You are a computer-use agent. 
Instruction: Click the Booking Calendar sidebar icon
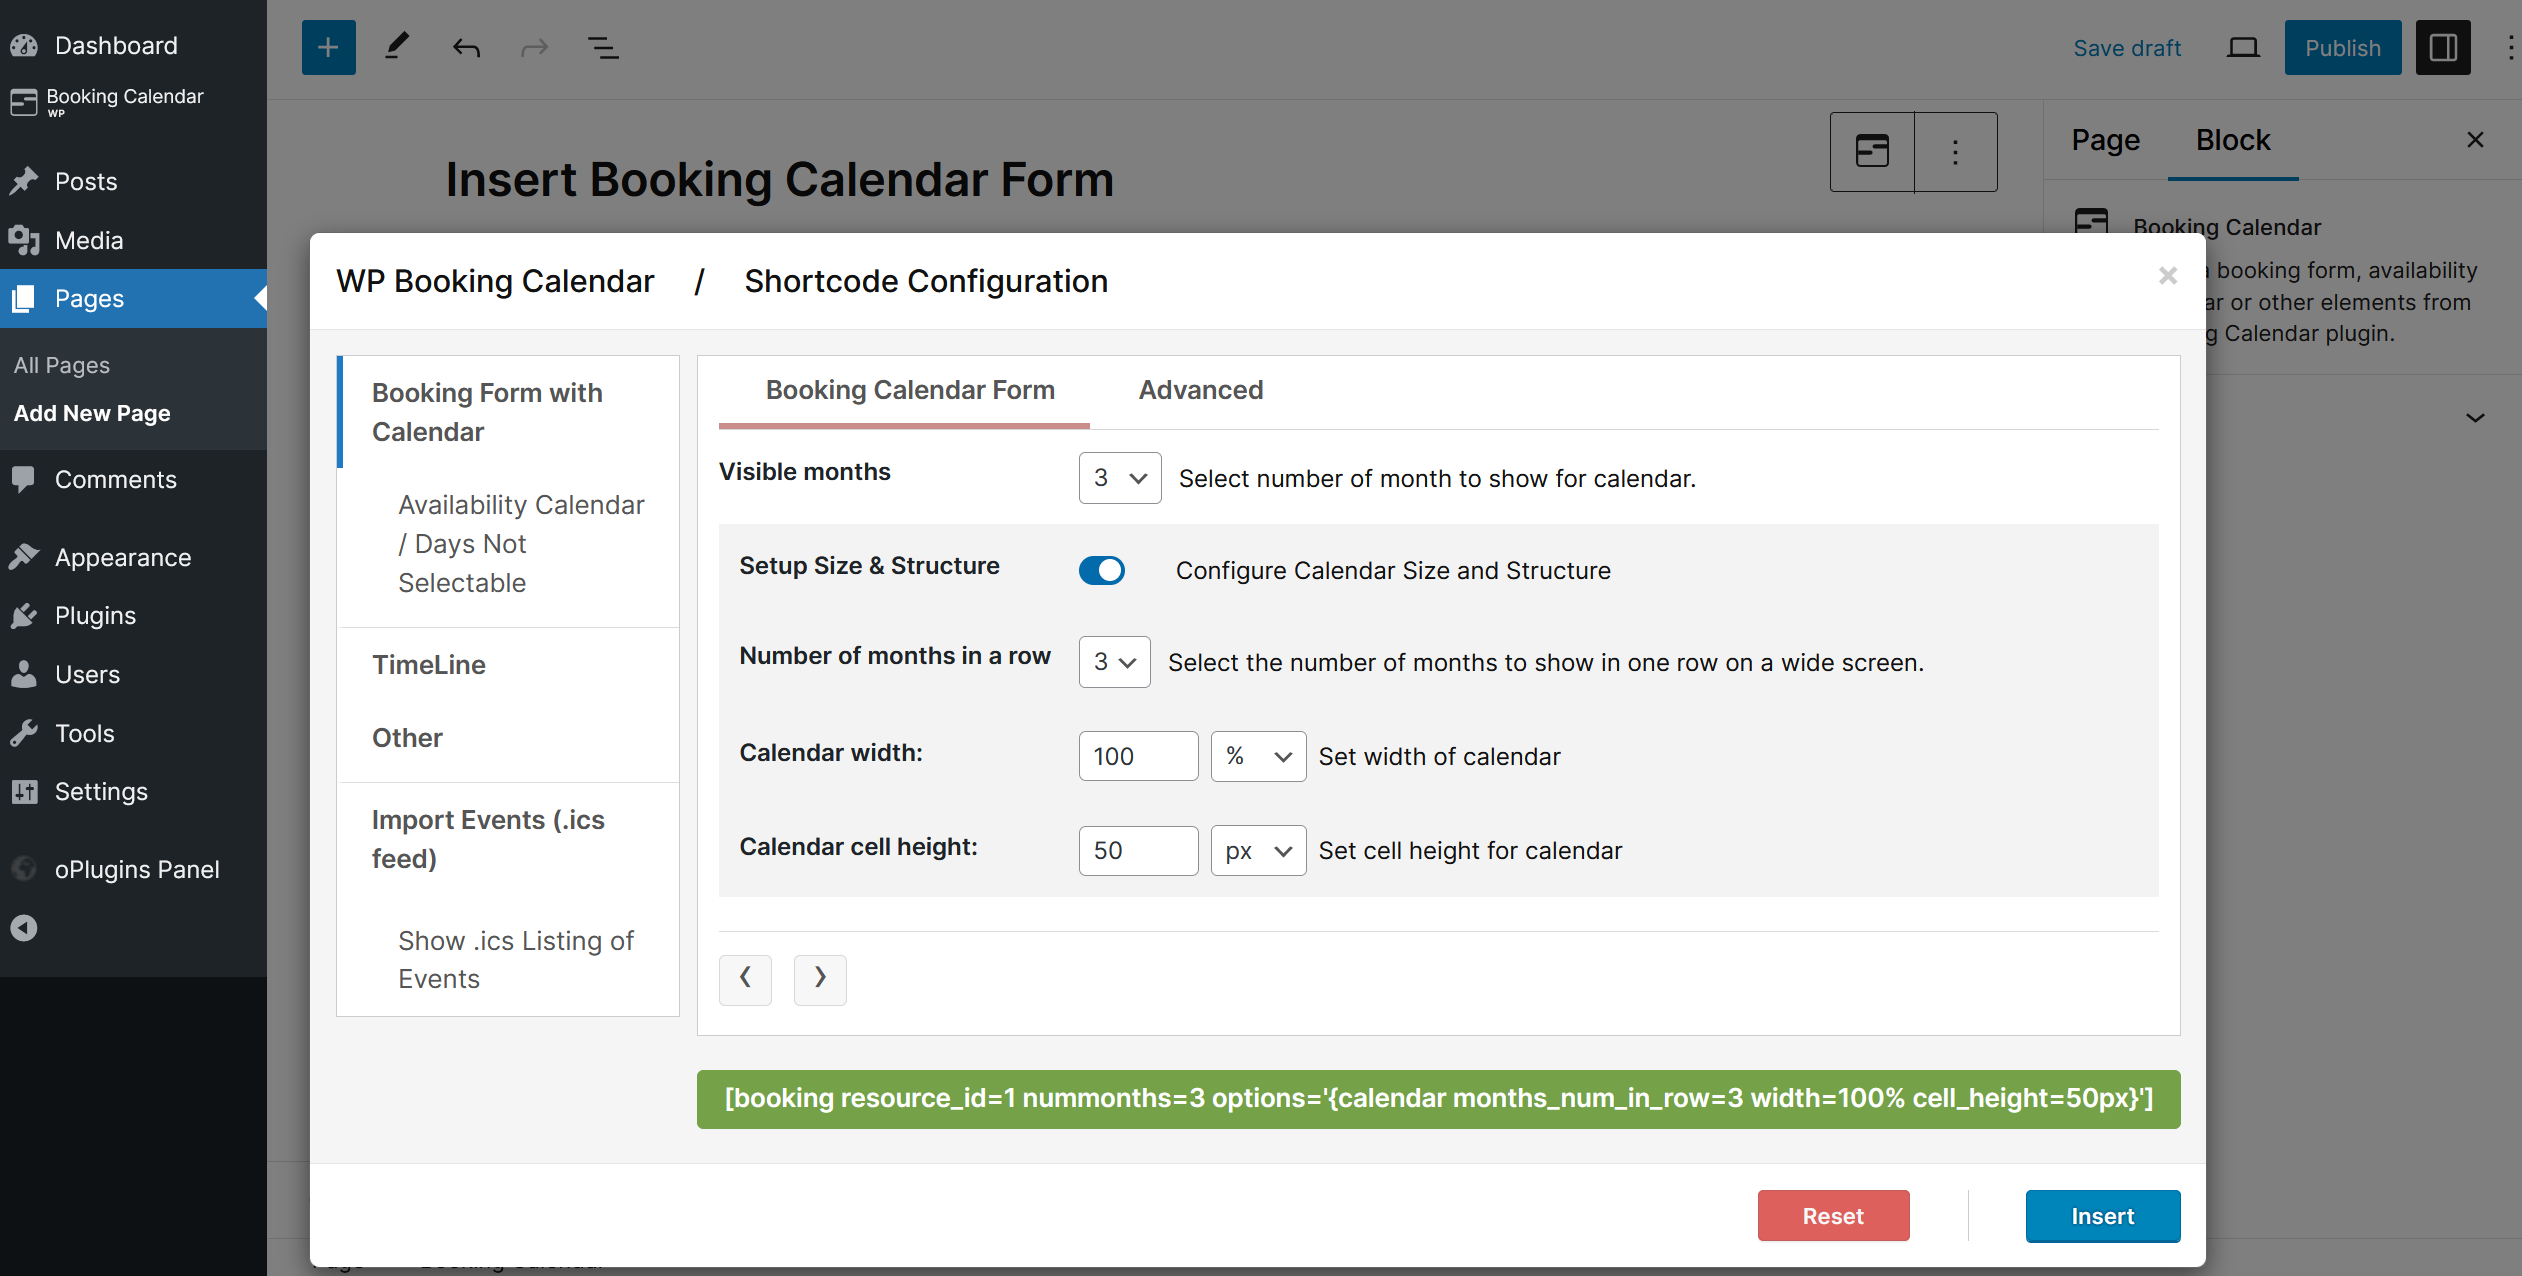coord(24,100)
